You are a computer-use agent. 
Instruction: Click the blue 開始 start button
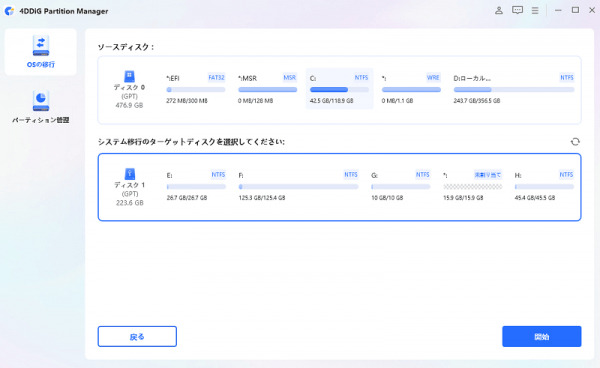[541, 336]
